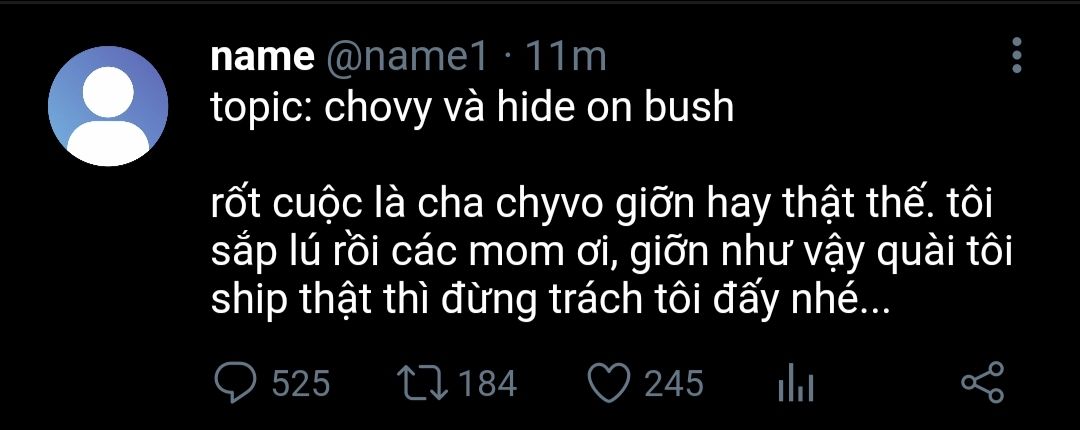Open the three-dot more options menu
The image size is (1080, 430).
(1017, 56)
